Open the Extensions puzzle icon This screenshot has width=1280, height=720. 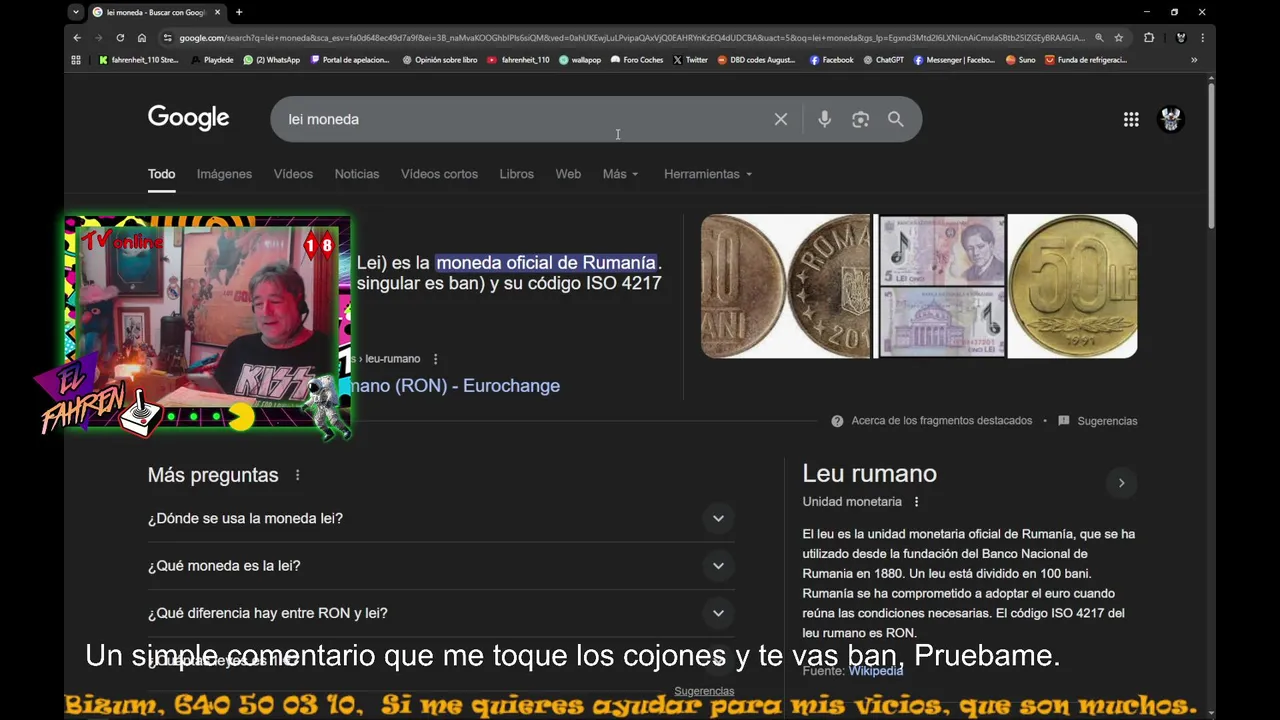coord(1149,38)
